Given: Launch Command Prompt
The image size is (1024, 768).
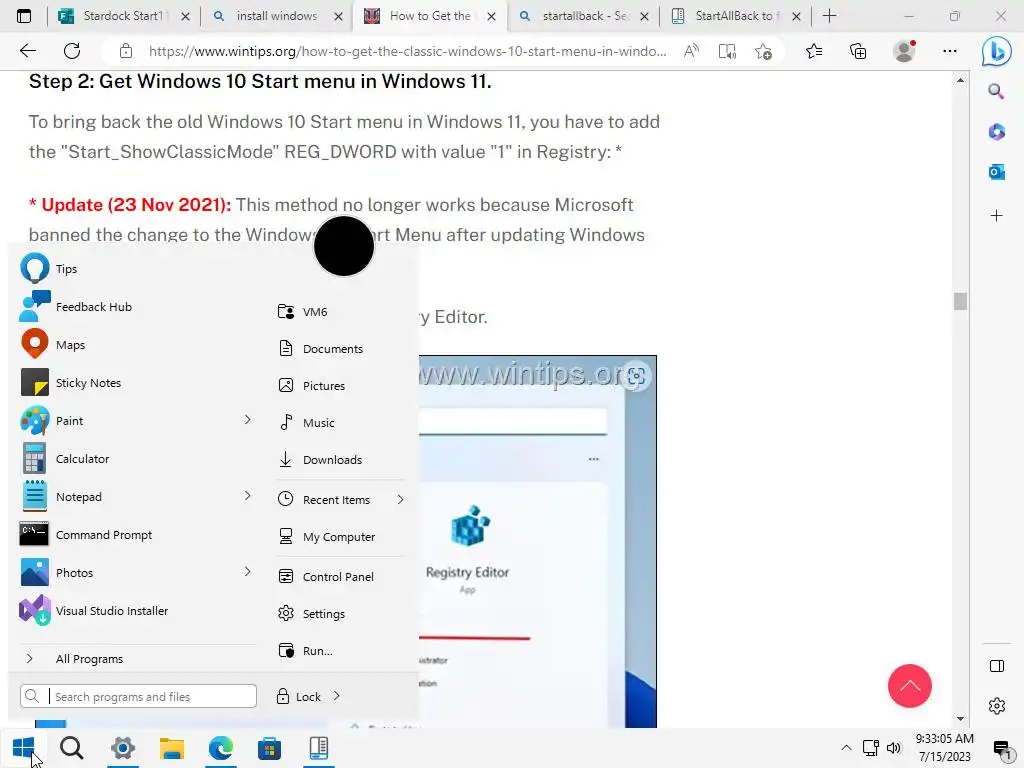Looking at the screenshot, I should coord(135,534).
